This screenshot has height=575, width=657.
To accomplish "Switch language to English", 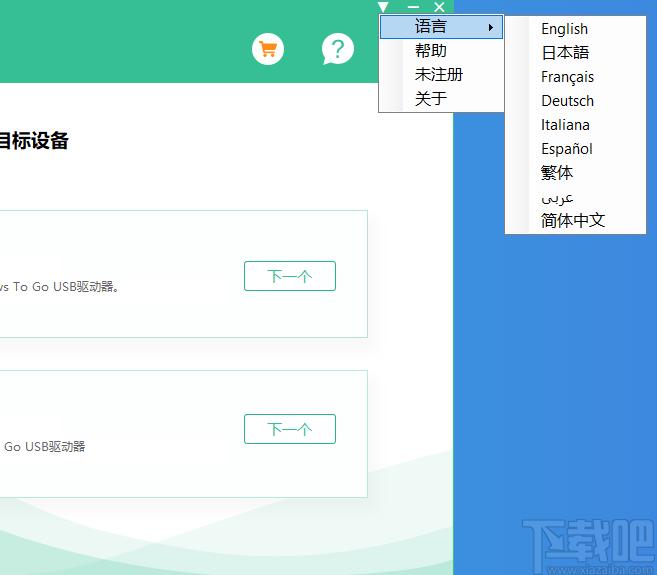I will click(x=565, y=29).
